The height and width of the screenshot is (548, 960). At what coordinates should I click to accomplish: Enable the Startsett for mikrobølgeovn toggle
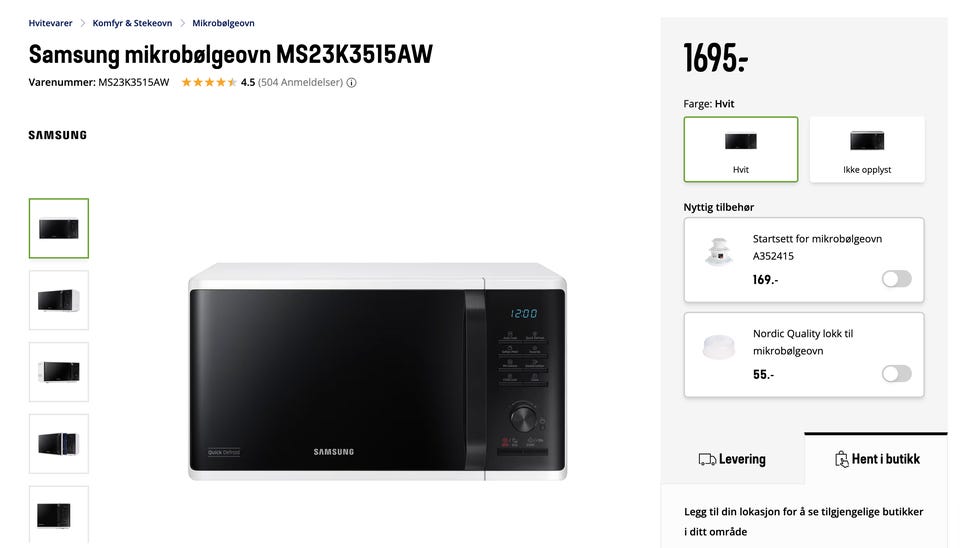(896, 279)
